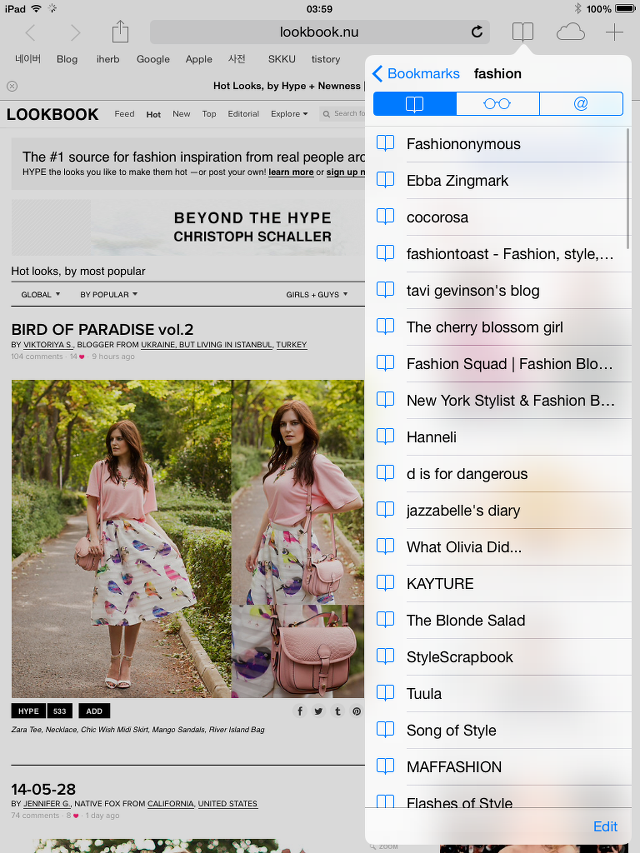
Task: Tap the book icon beside Tuula
Action: point(385,693)
